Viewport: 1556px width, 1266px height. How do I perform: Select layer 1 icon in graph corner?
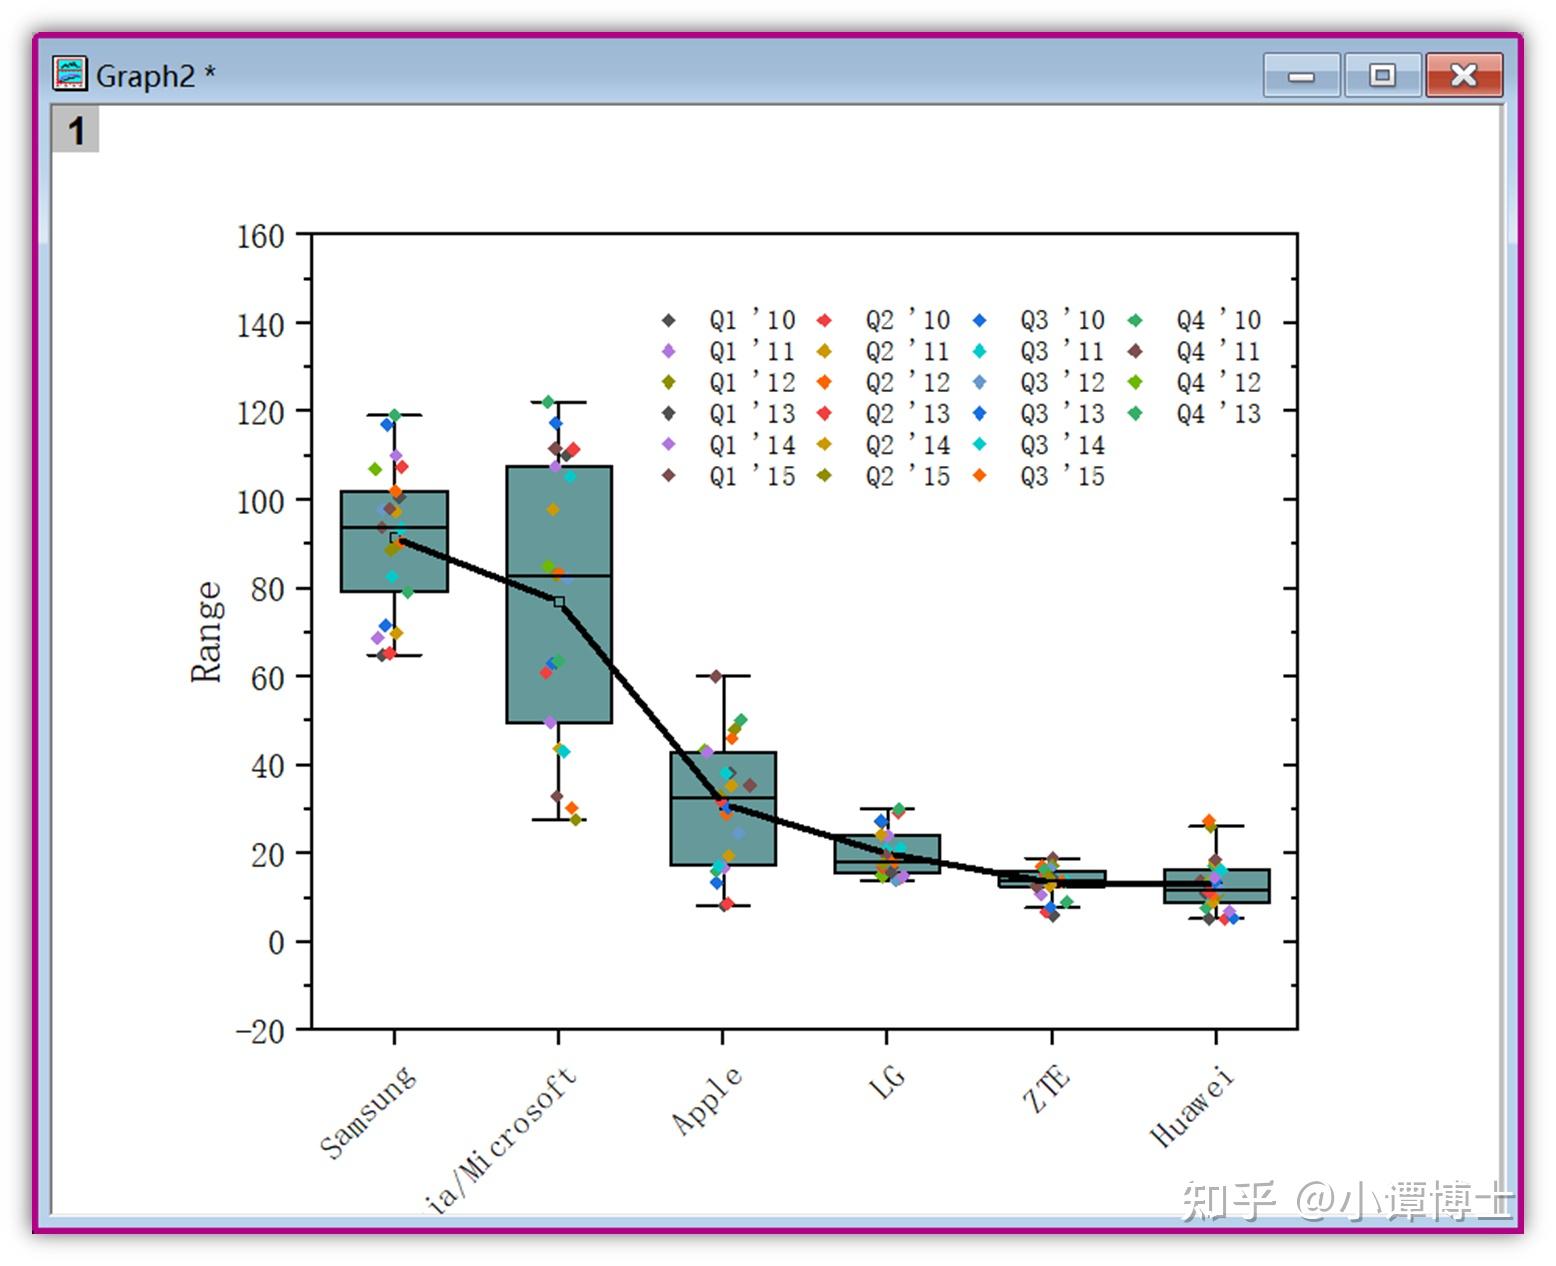76,131
